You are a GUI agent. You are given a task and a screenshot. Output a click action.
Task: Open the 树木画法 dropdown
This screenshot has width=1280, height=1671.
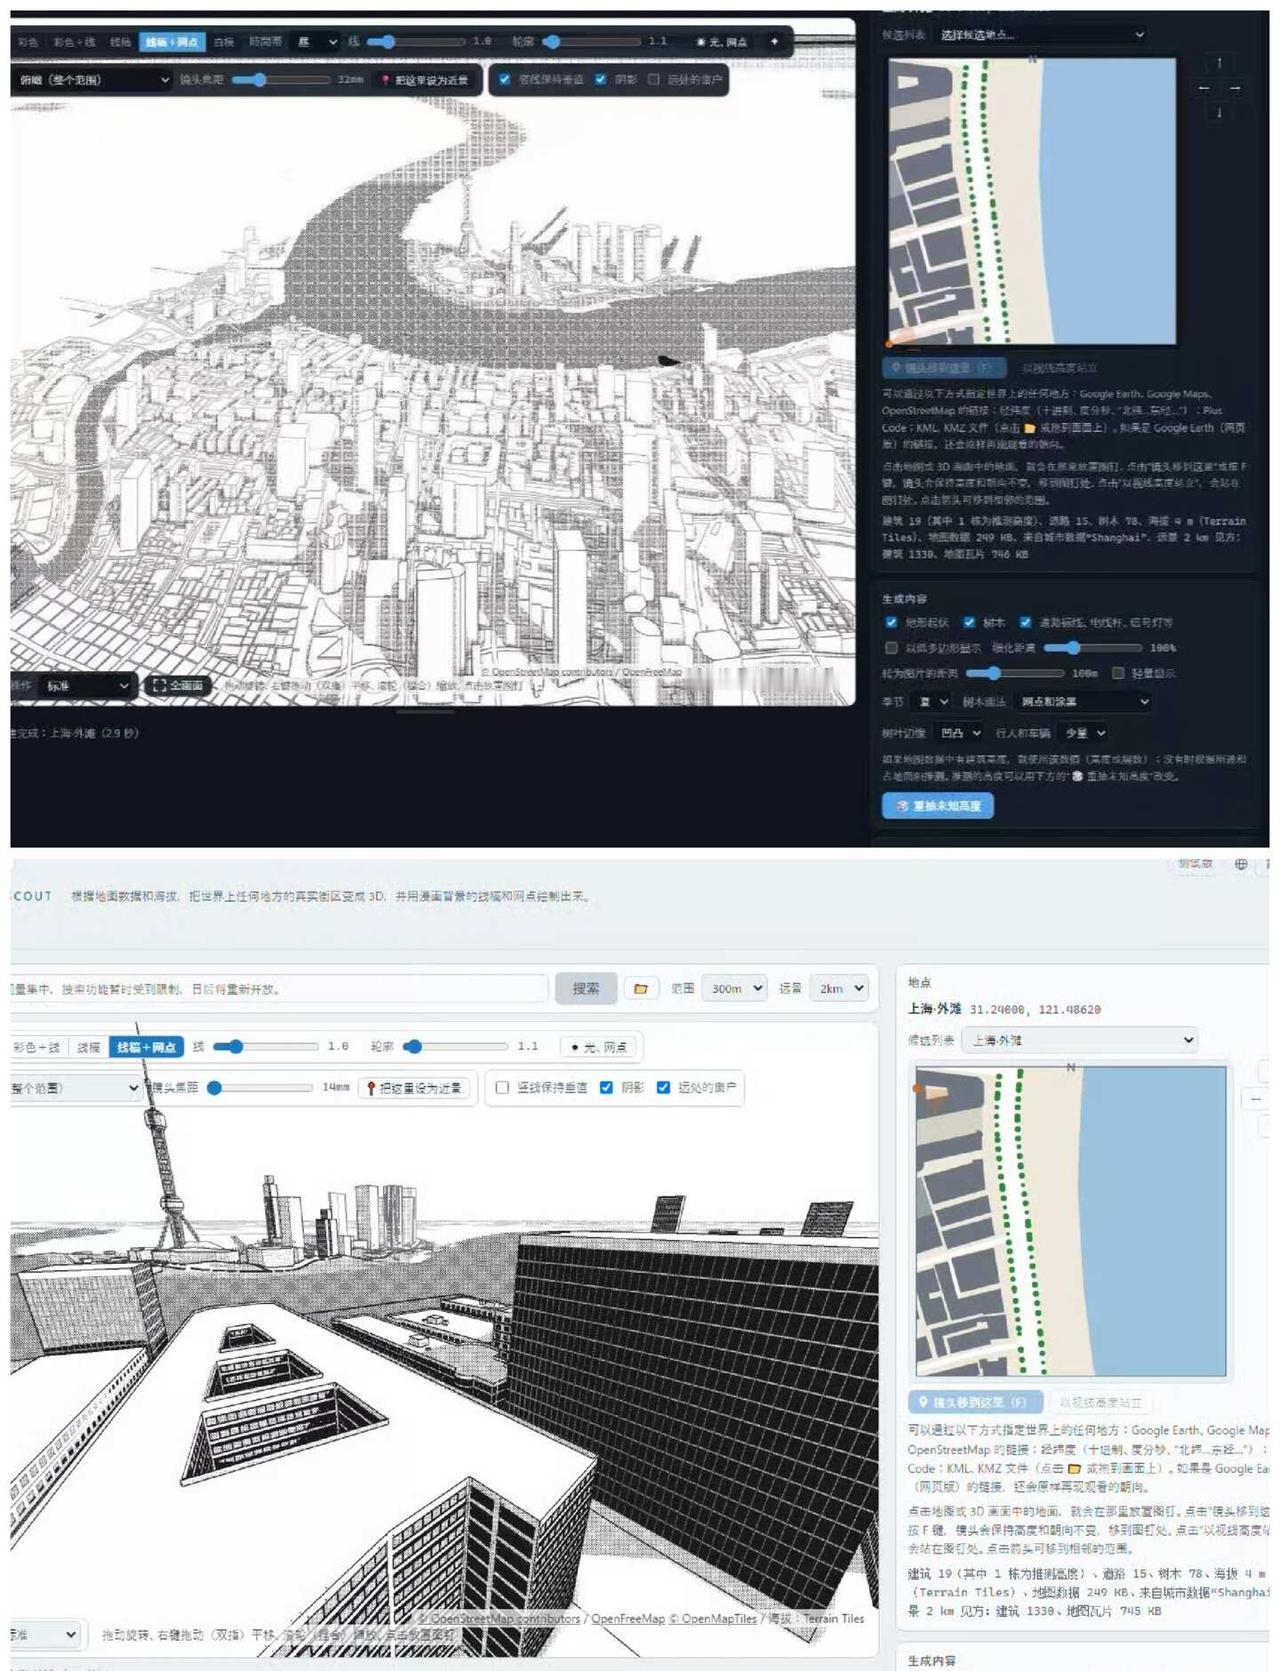(1082, 702)
